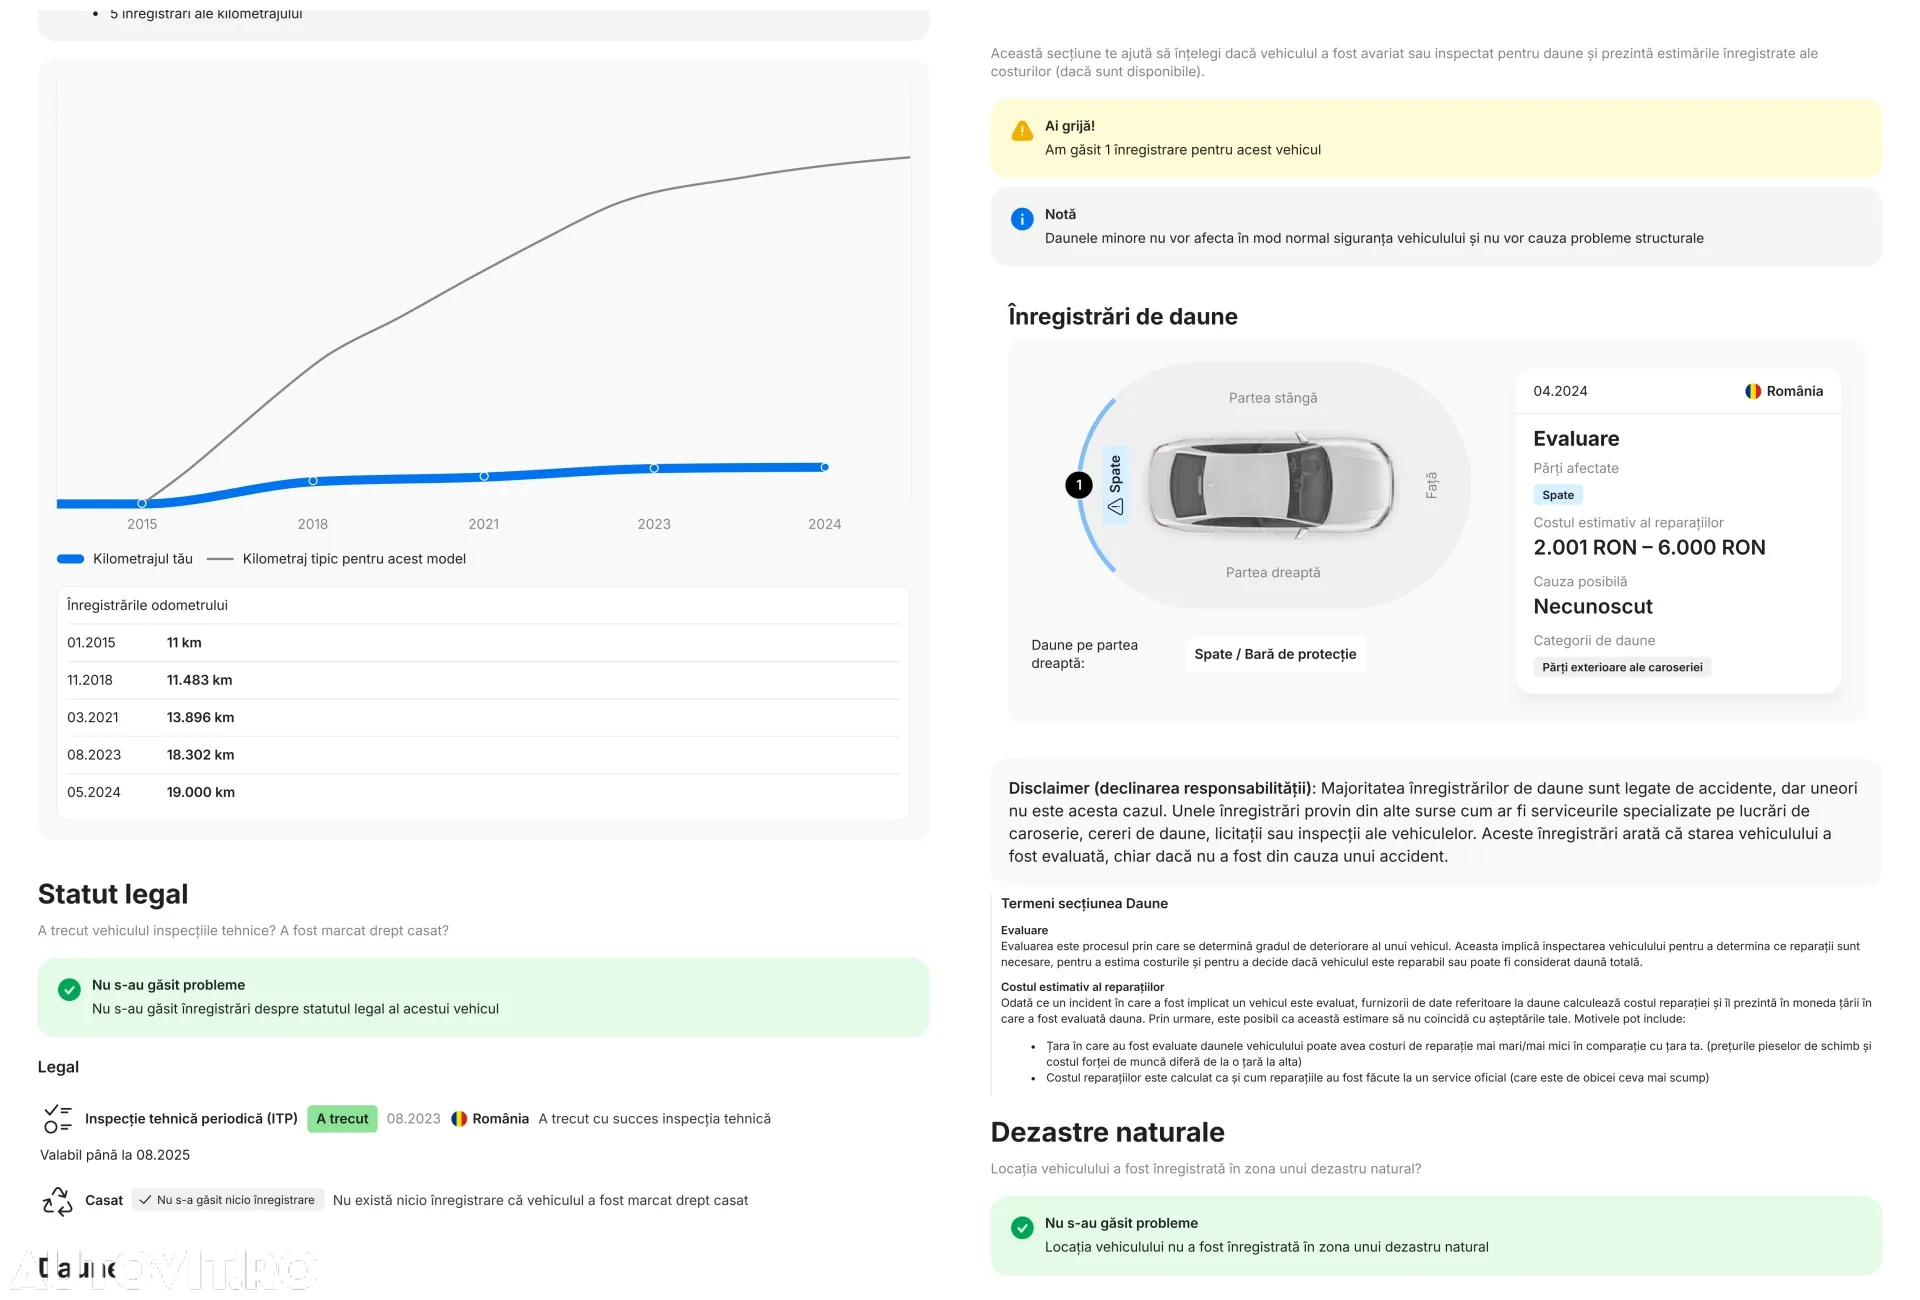
Task: Click the blue "Spate" affected part tag
Action: click(1557, 495)
